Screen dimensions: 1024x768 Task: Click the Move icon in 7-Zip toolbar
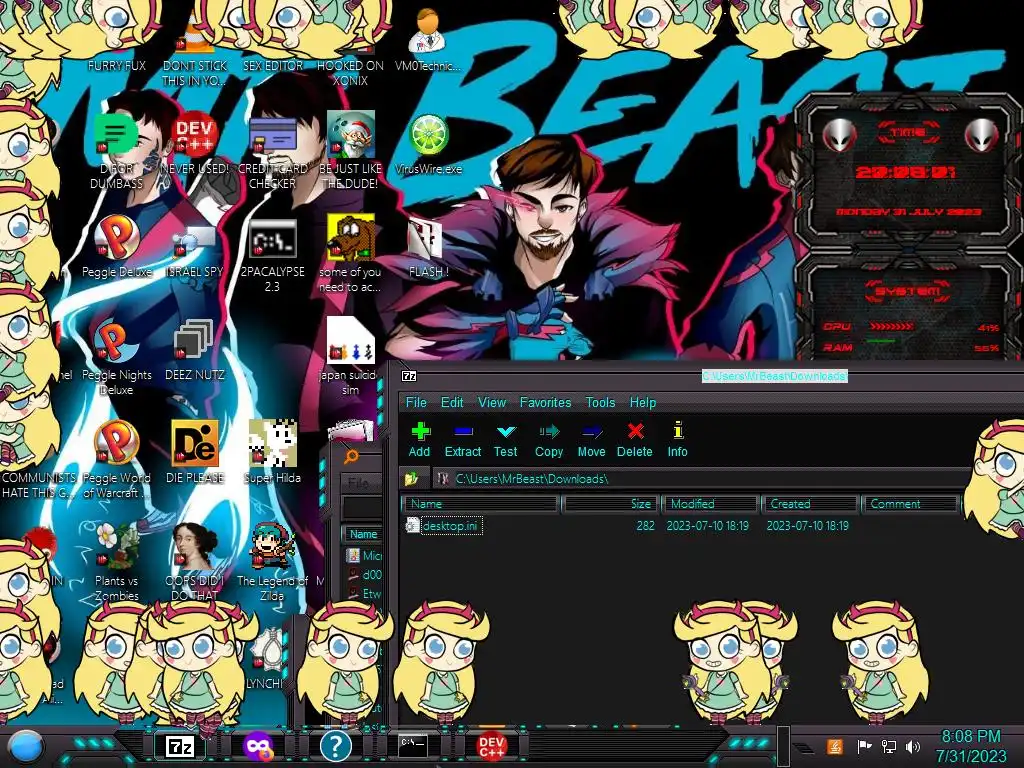point(592,432)
